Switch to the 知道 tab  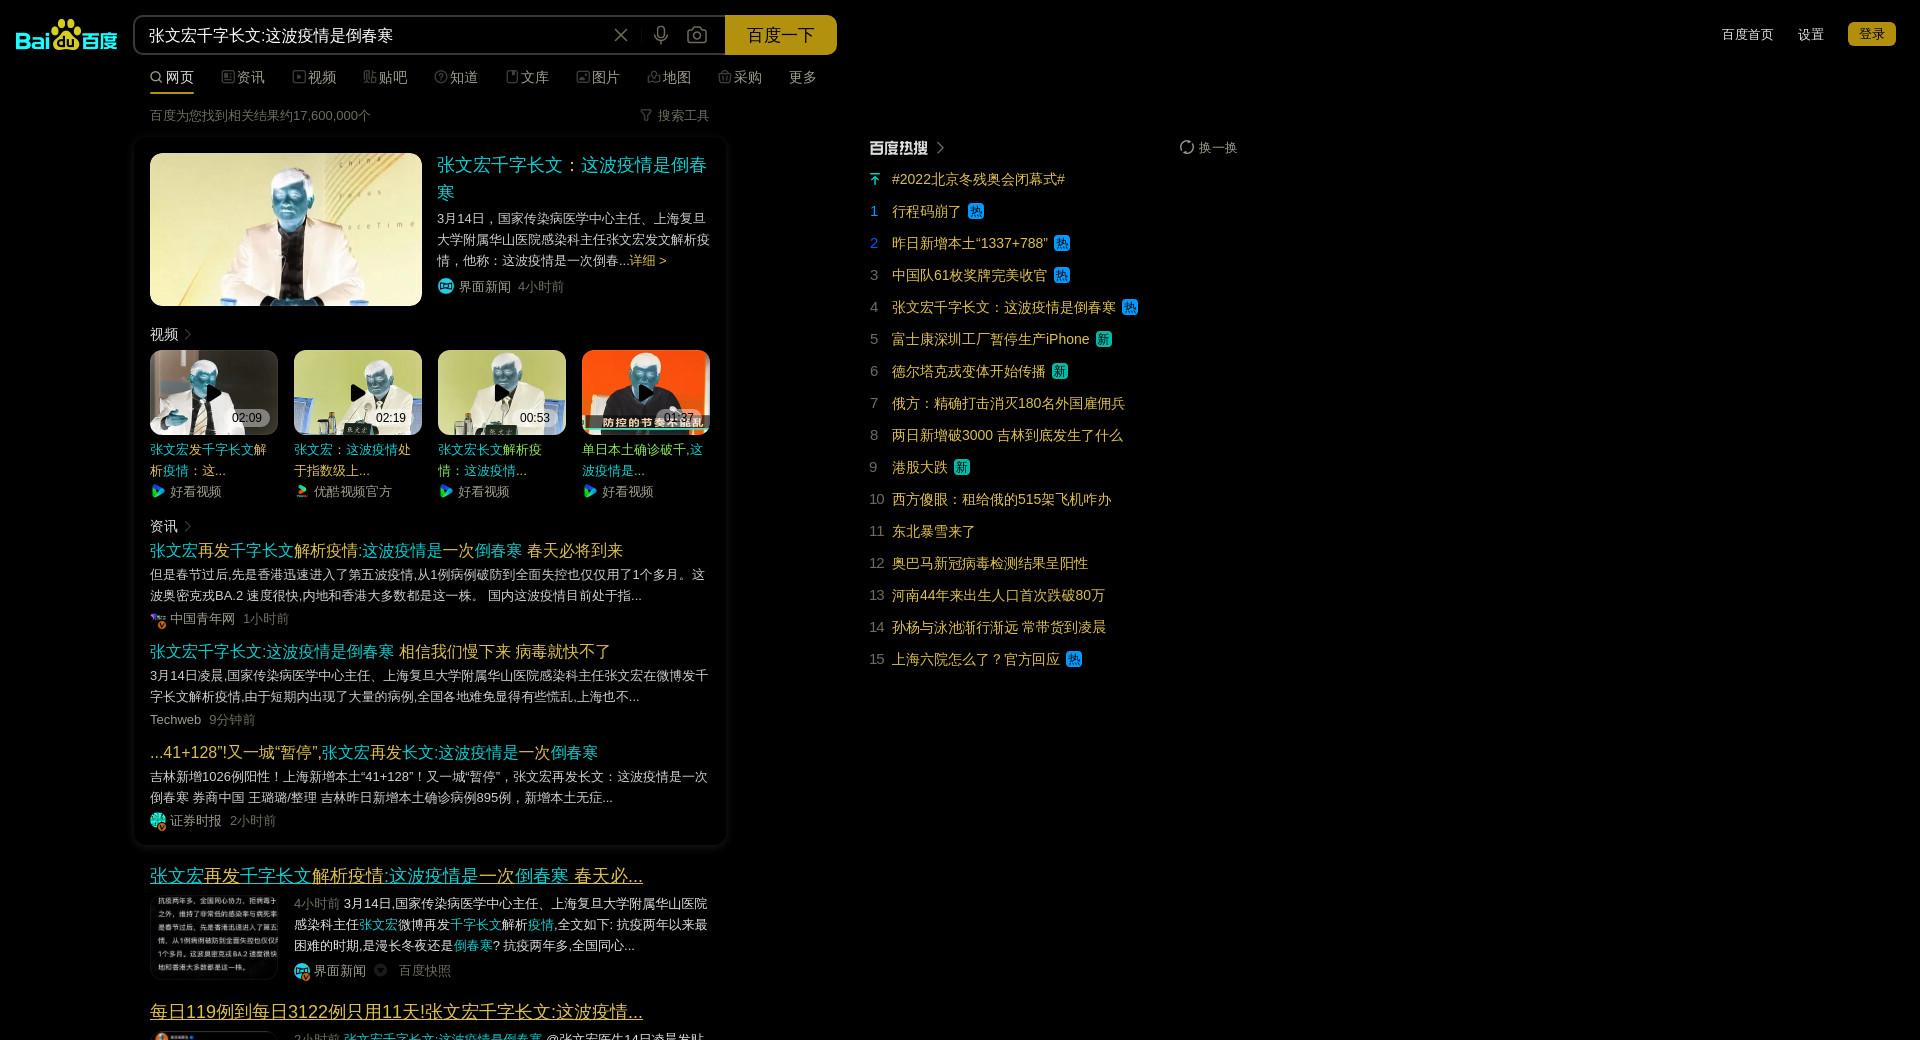click(x=456, y=77)
